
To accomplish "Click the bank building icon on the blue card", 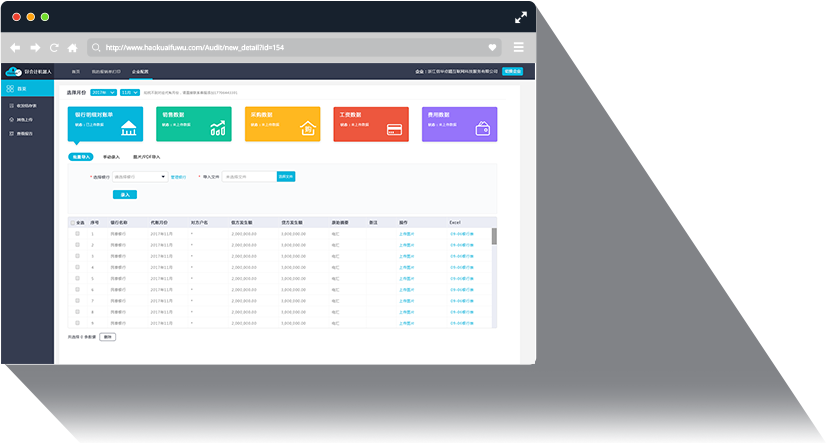I will pyautogui.click(x=129, y=128).
